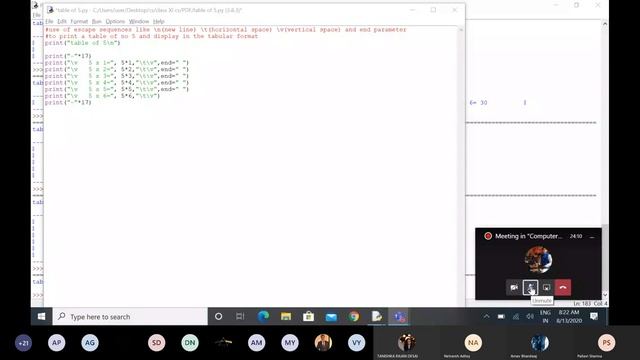Open the Options menu in IDLE editor
640x360 pixels.
pyautogui.click(x=115, y=21)
